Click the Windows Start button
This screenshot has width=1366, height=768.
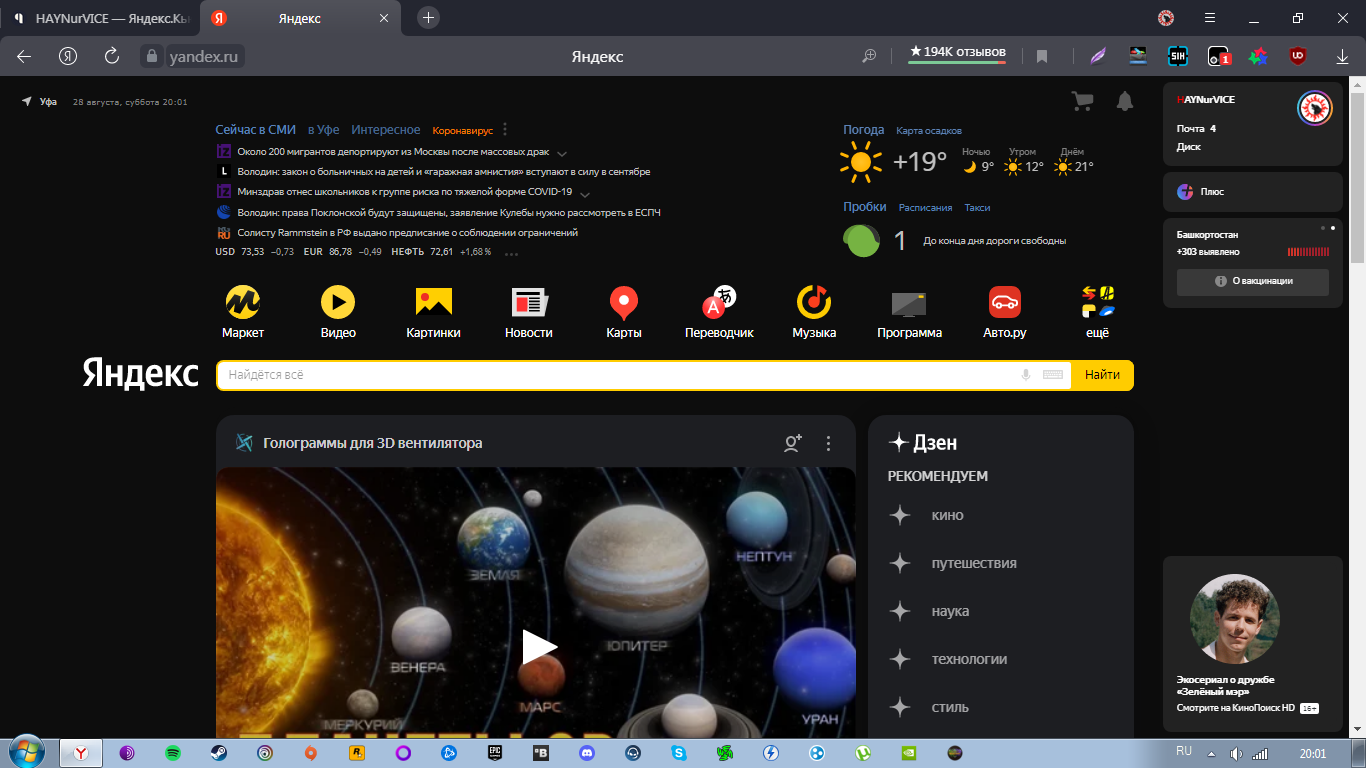pyautogui.click(x=26, y=752)
